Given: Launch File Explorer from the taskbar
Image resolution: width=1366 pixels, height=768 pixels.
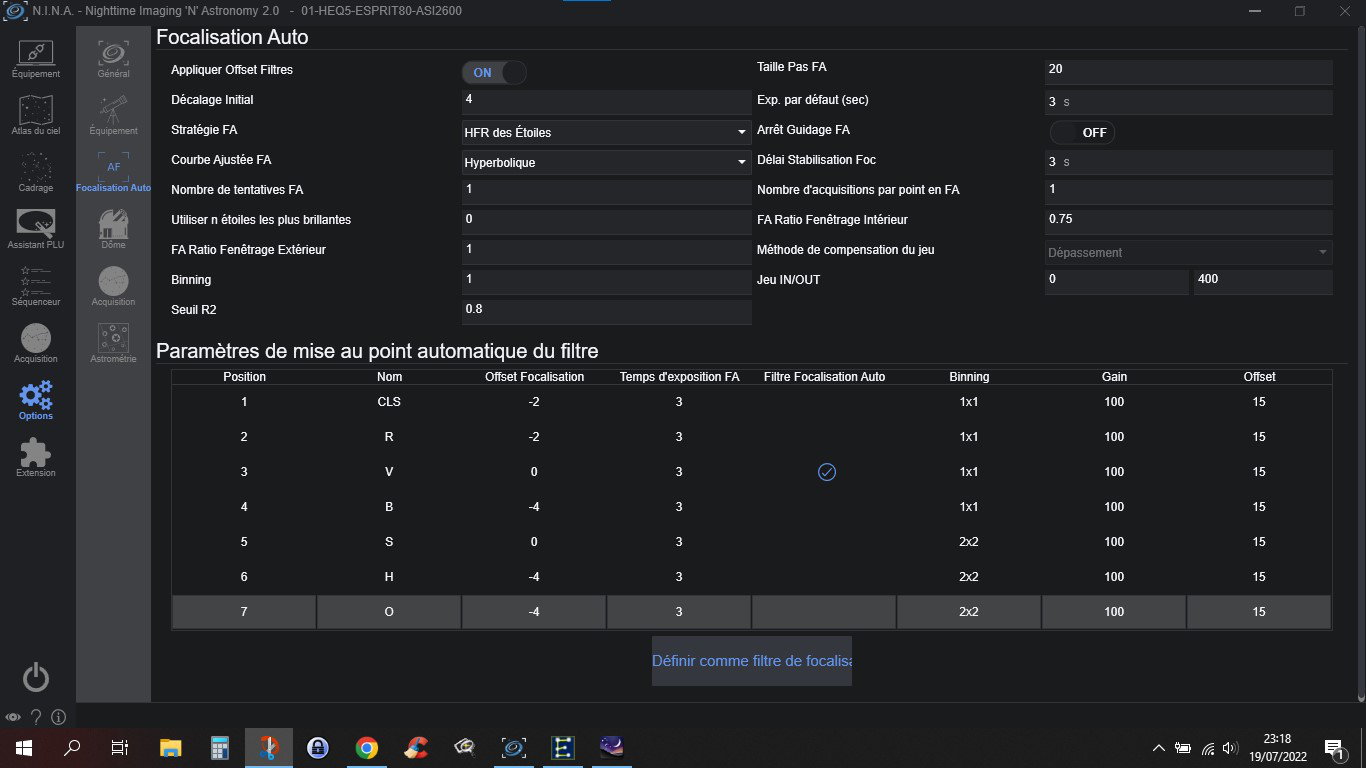Looking at the screenshot, I should pos(171,748).
